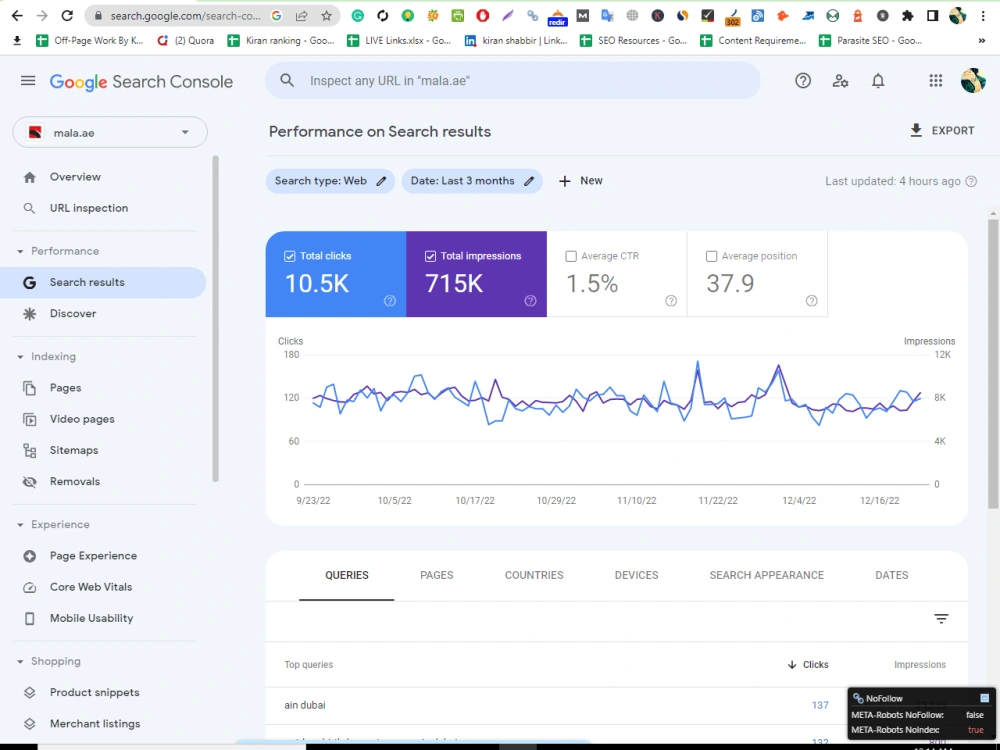This screenshot has width=1000, height=750.
Task: Edit the Search type Web filter
Action: point(330,181)
